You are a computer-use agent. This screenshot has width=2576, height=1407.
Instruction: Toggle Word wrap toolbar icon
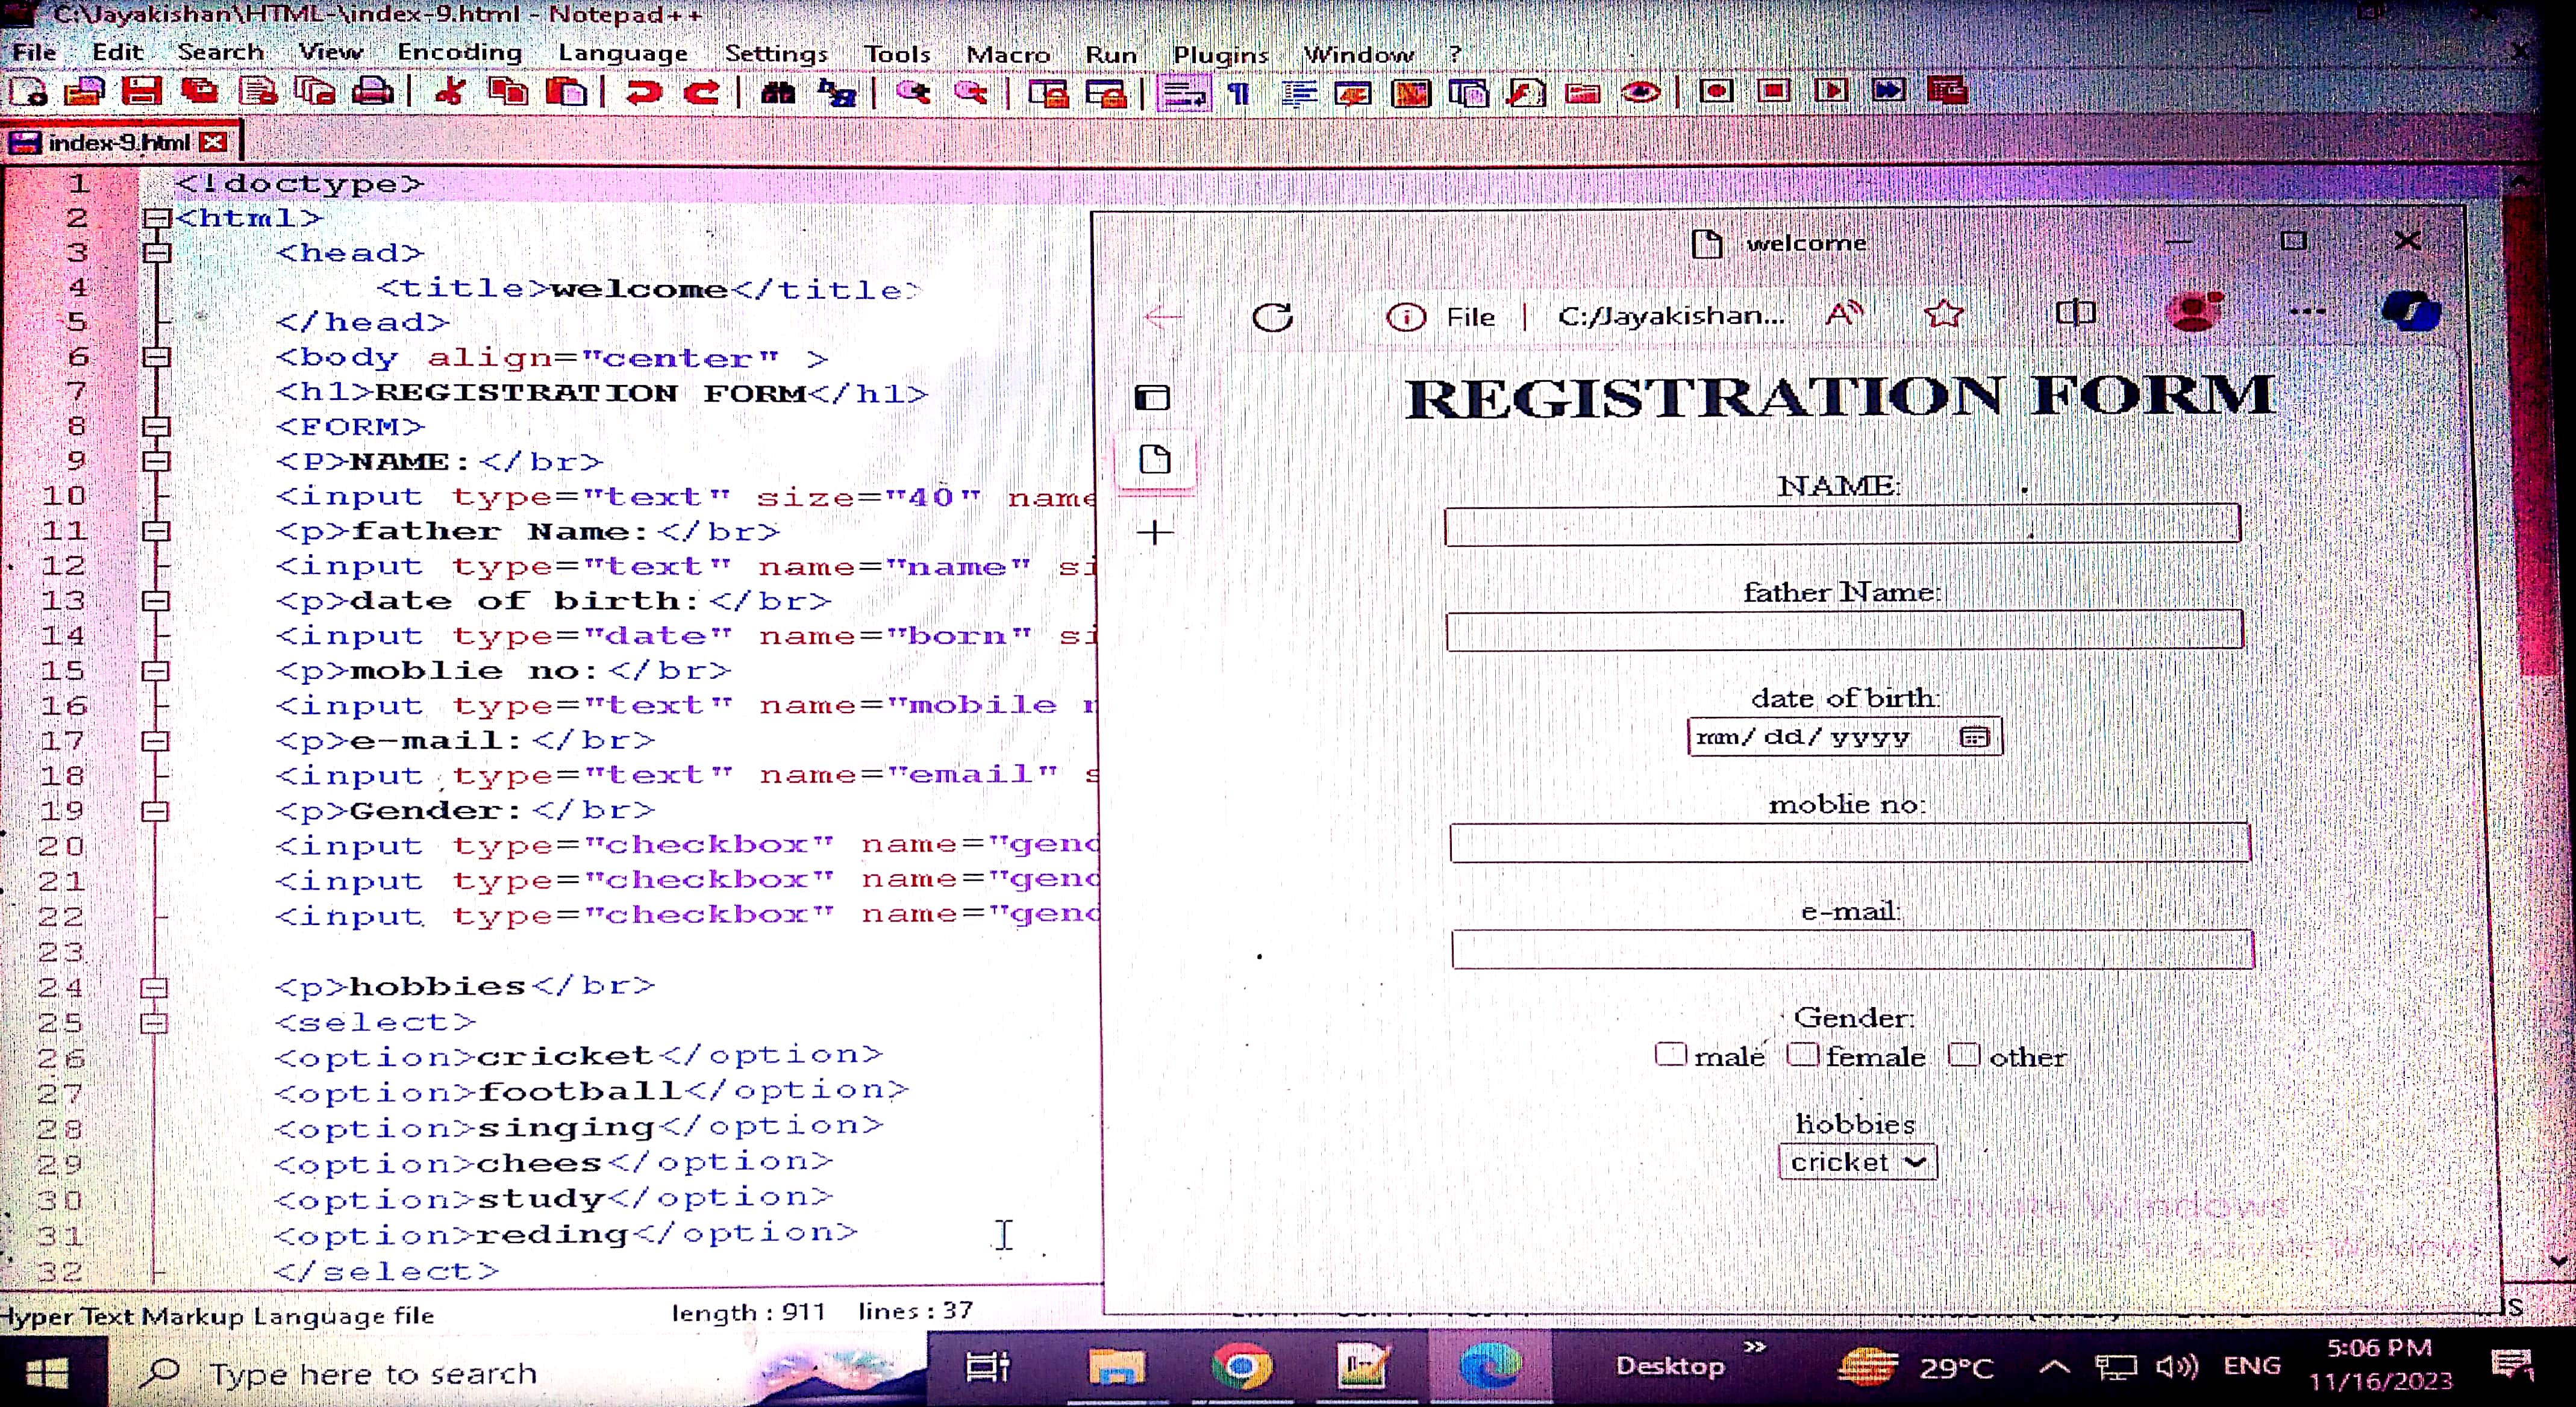coord(1183,94)
